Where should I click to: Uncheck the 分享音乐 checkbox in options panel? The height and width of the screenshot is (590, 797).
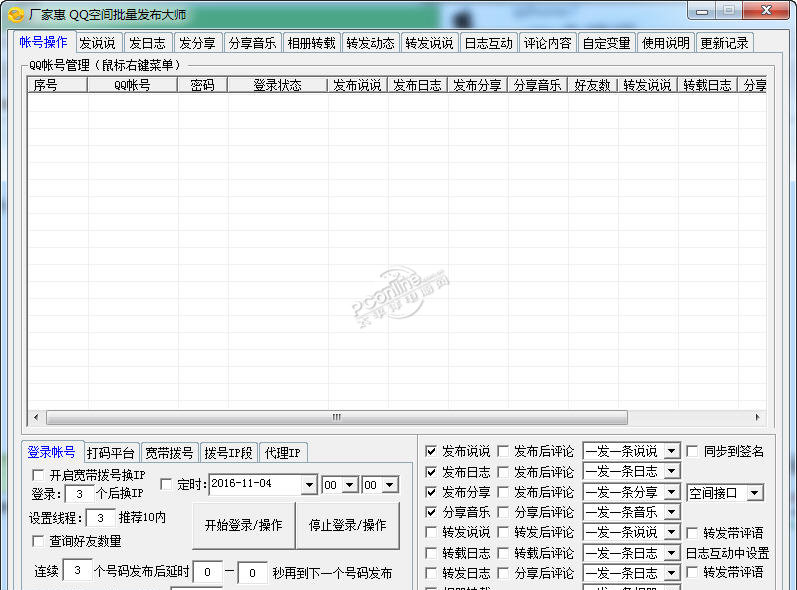coord(431,512)
